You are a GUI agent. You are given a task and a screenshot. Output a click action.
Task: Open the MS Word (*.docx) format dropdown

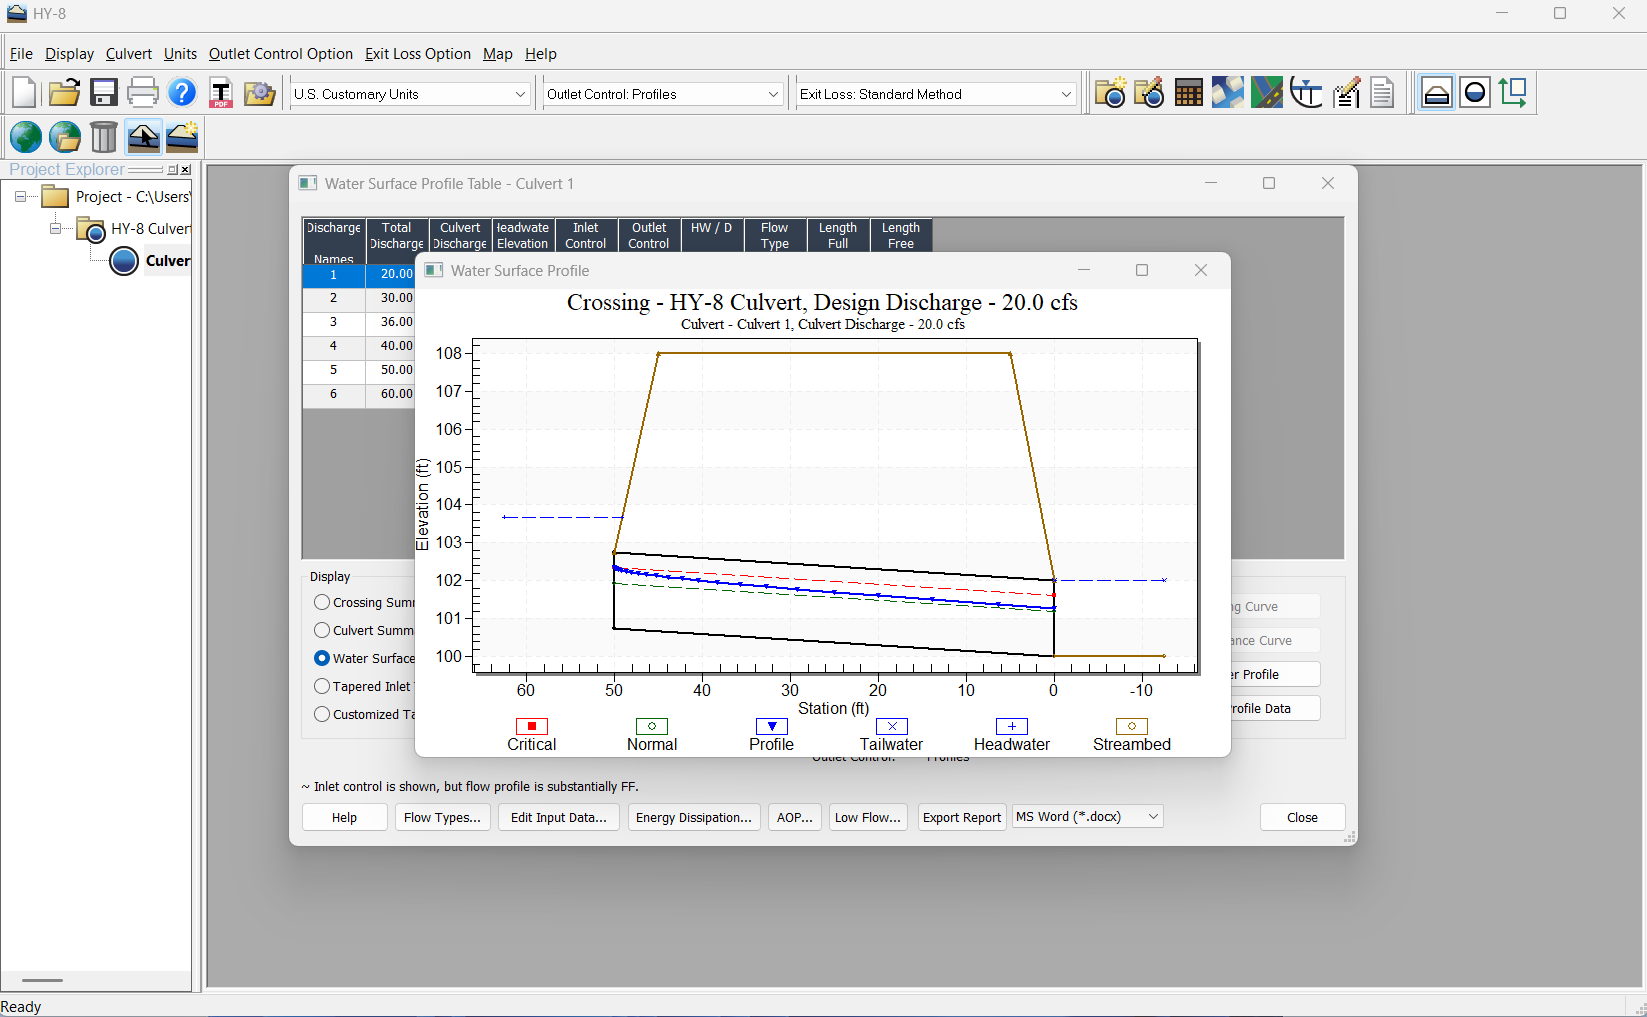[1088, 817]
